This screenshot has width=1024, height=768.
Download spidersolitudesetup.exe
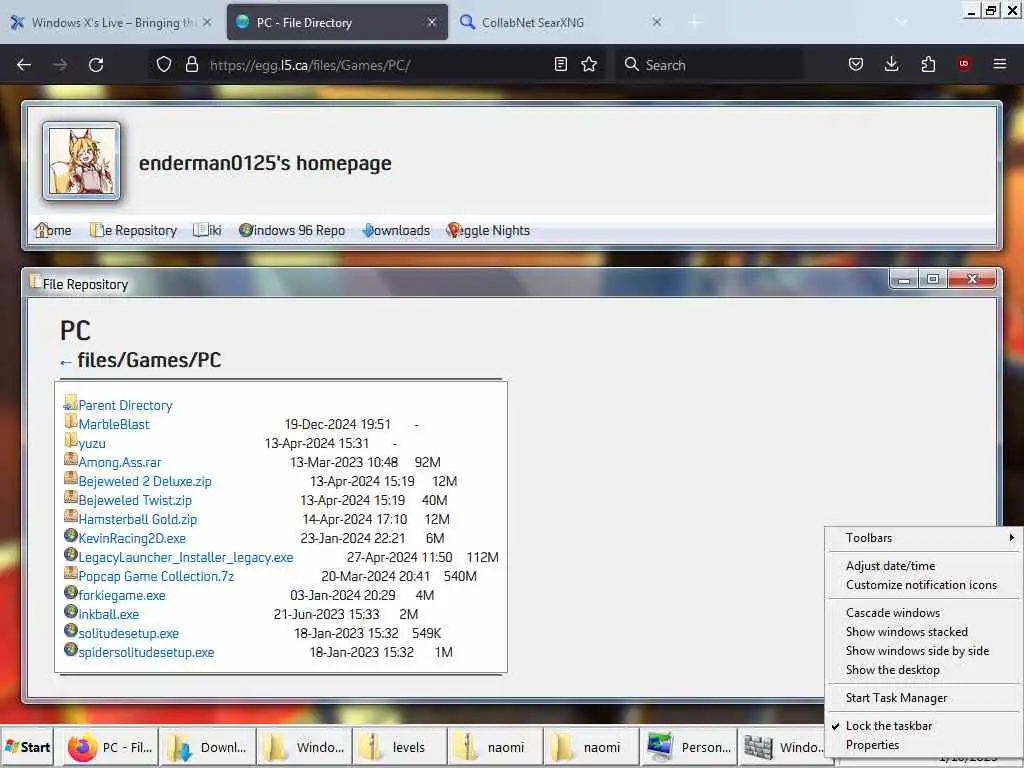pos(146,652)
